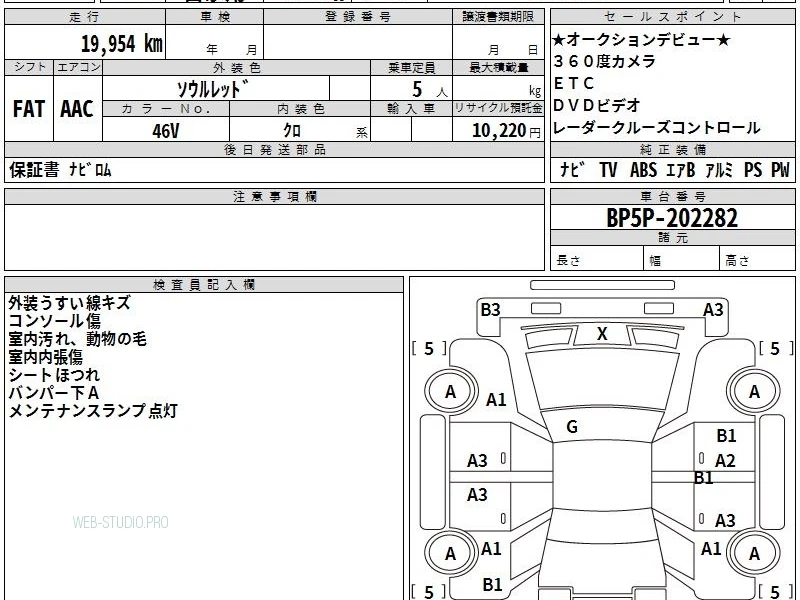Click the color number 46V
This screenshot has height=600, width=800.
166,131
